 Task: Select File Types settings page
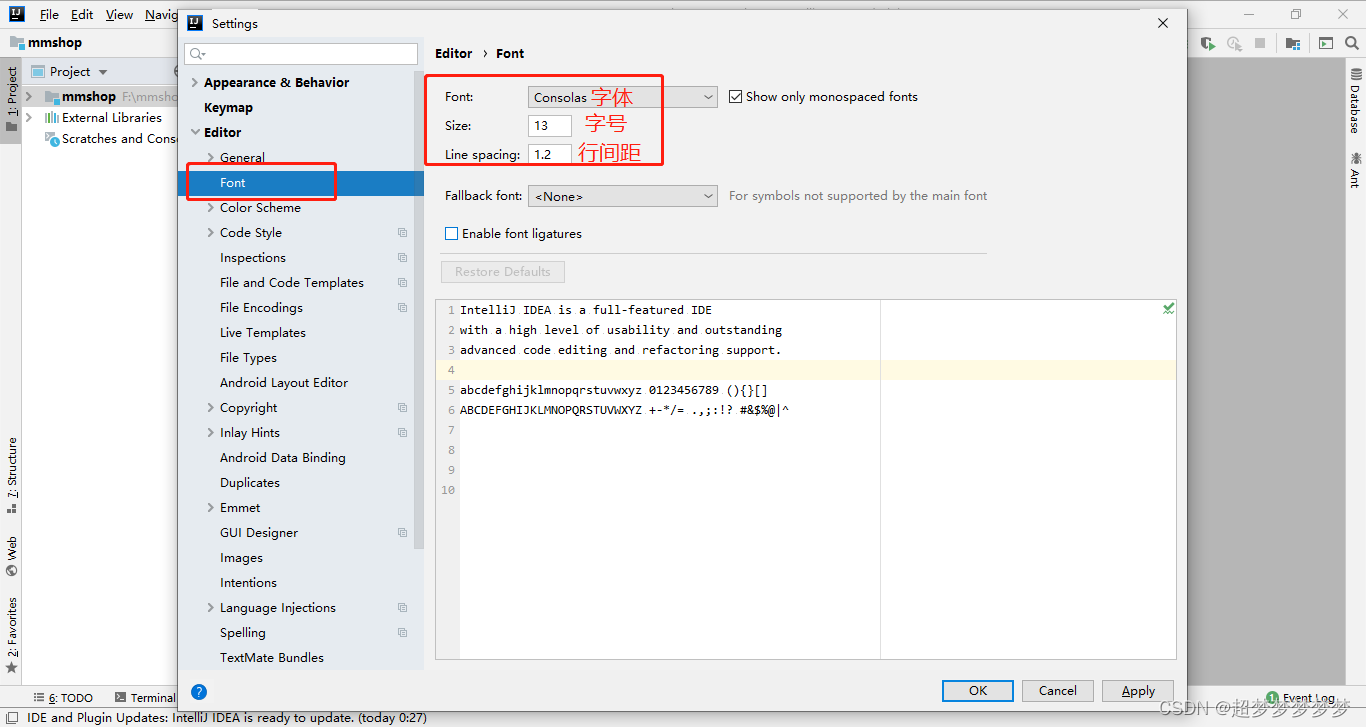click(x=248, y=358)
